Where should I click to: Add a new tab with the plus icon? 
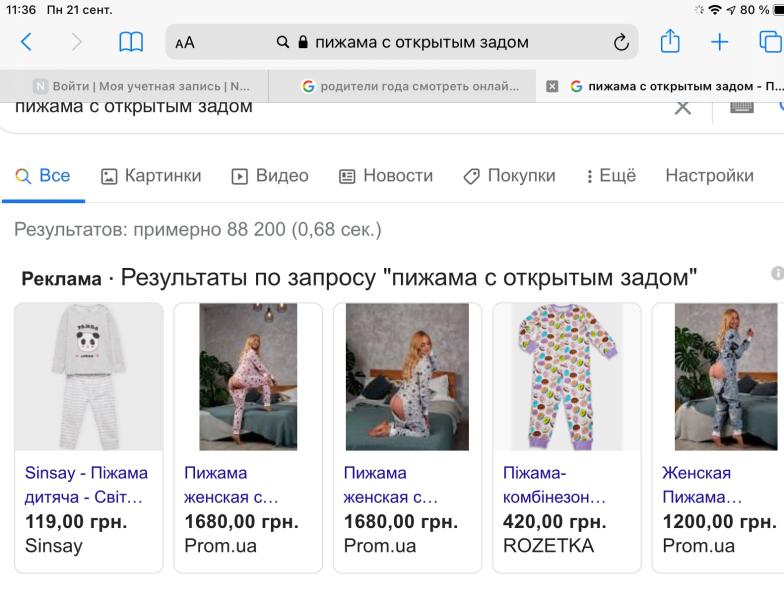(720, 42)
